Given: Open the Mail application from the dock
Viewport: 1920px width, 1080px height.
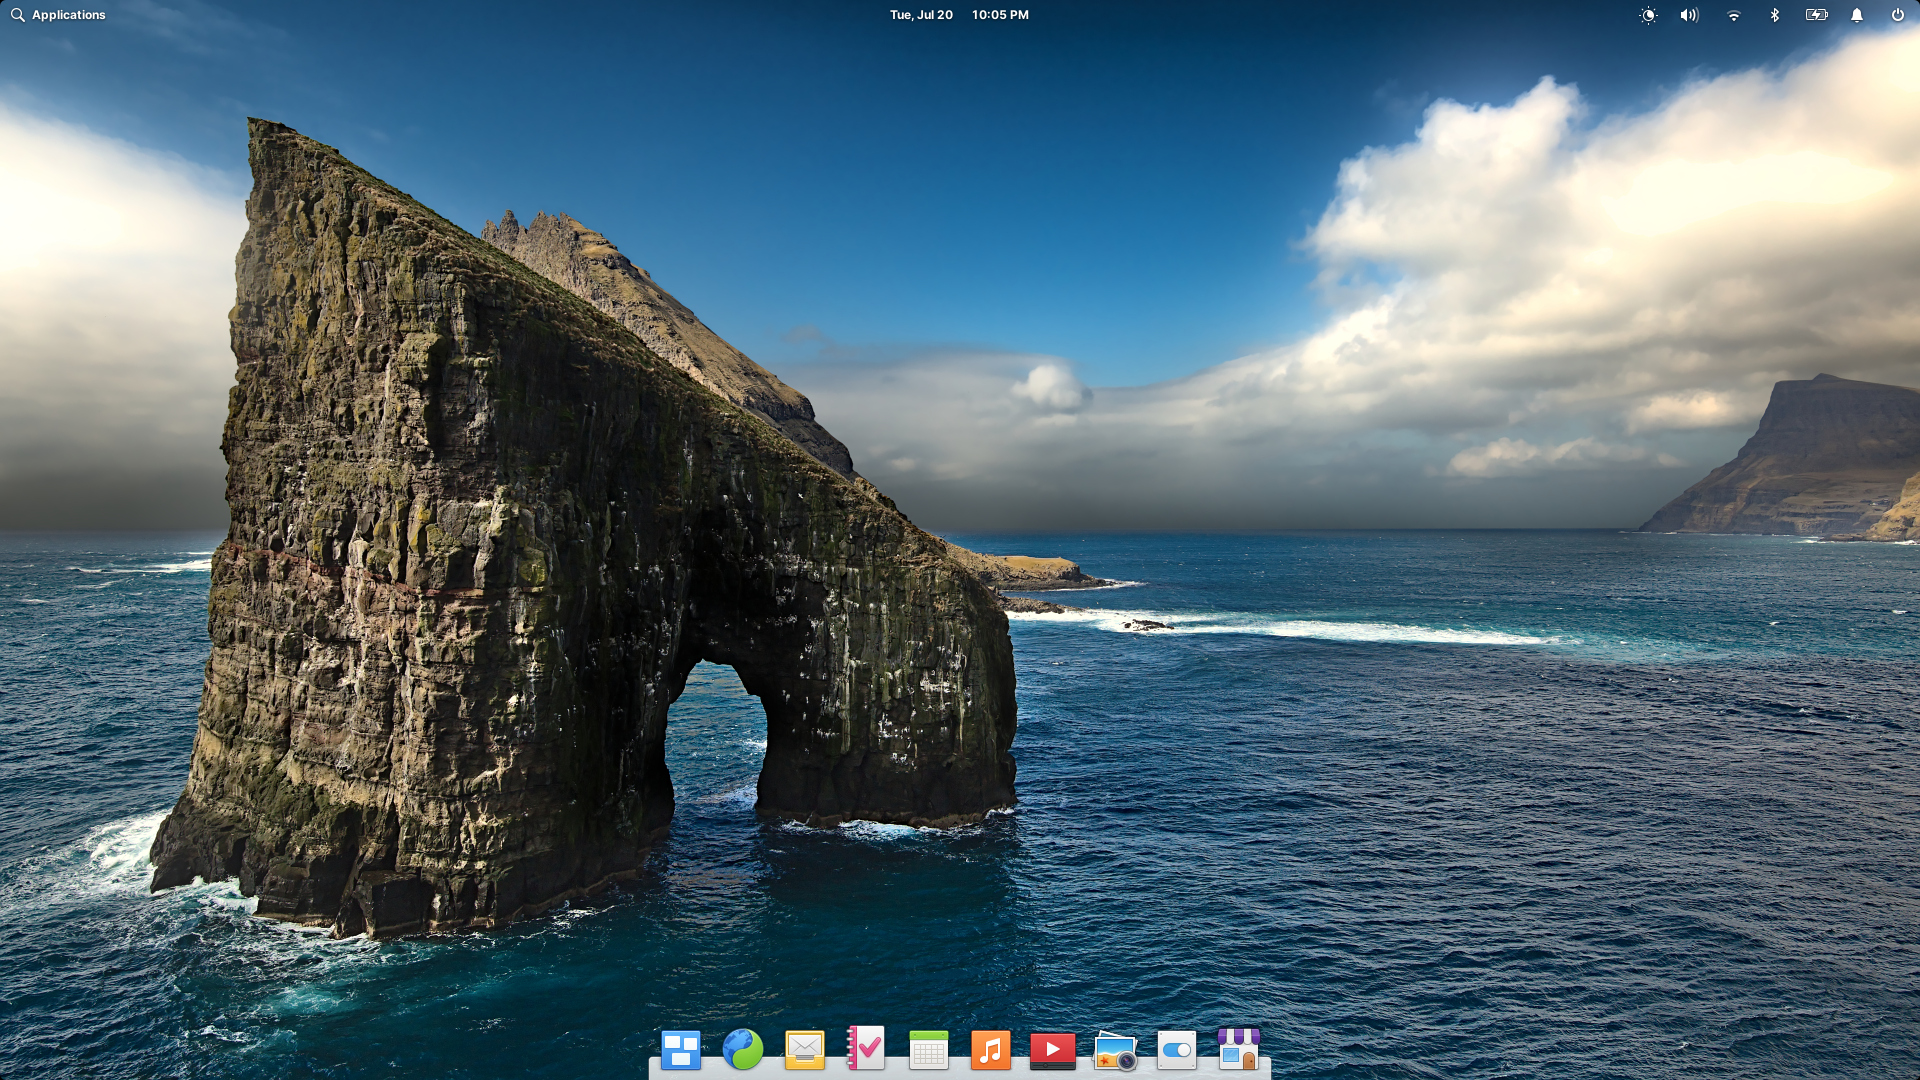Looking at the screenshot, I should (805, 1050).
